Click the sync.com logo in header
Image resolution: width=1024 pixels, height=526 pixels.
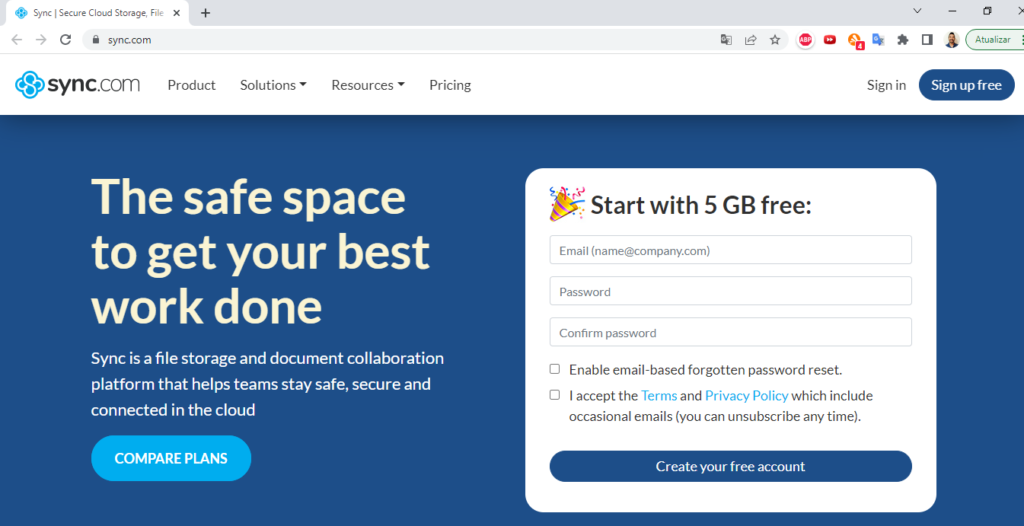point(77,85)
